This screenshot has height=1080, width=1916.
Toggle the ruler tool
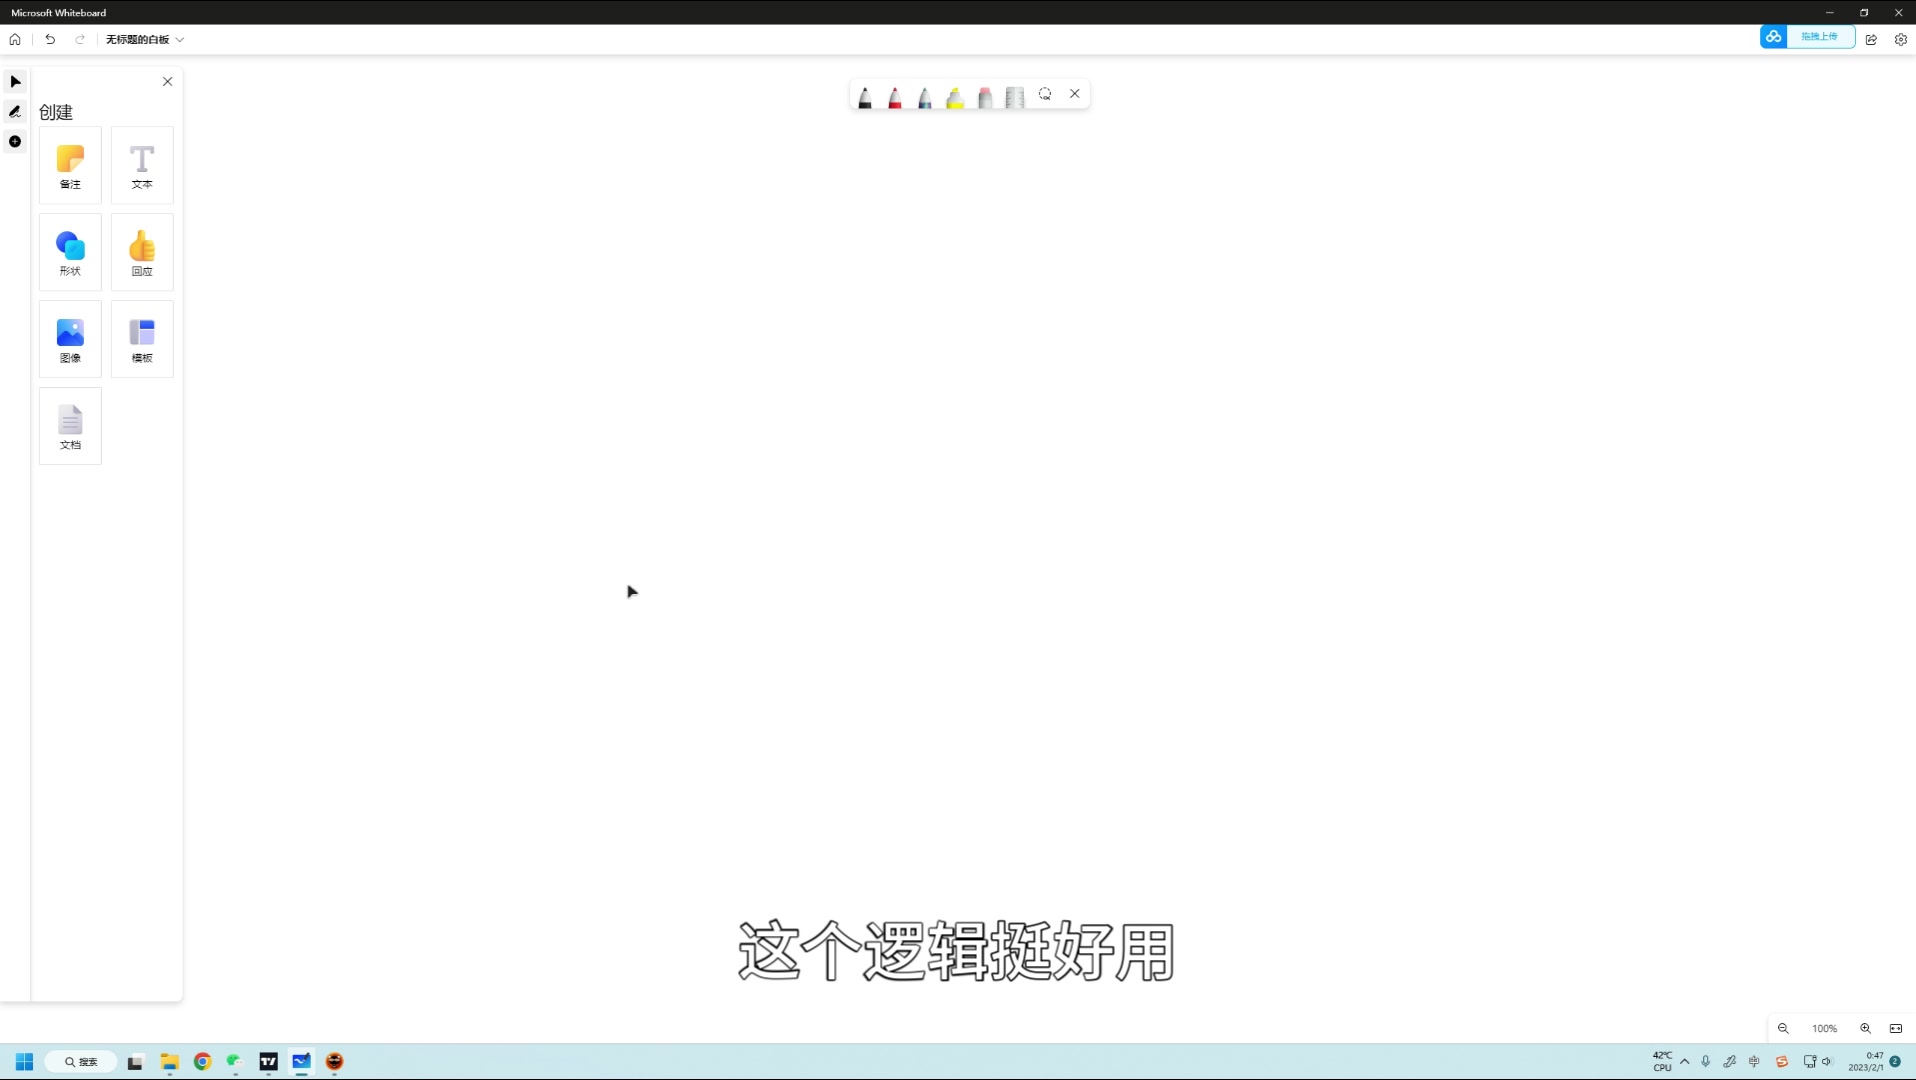[1015, 96]
